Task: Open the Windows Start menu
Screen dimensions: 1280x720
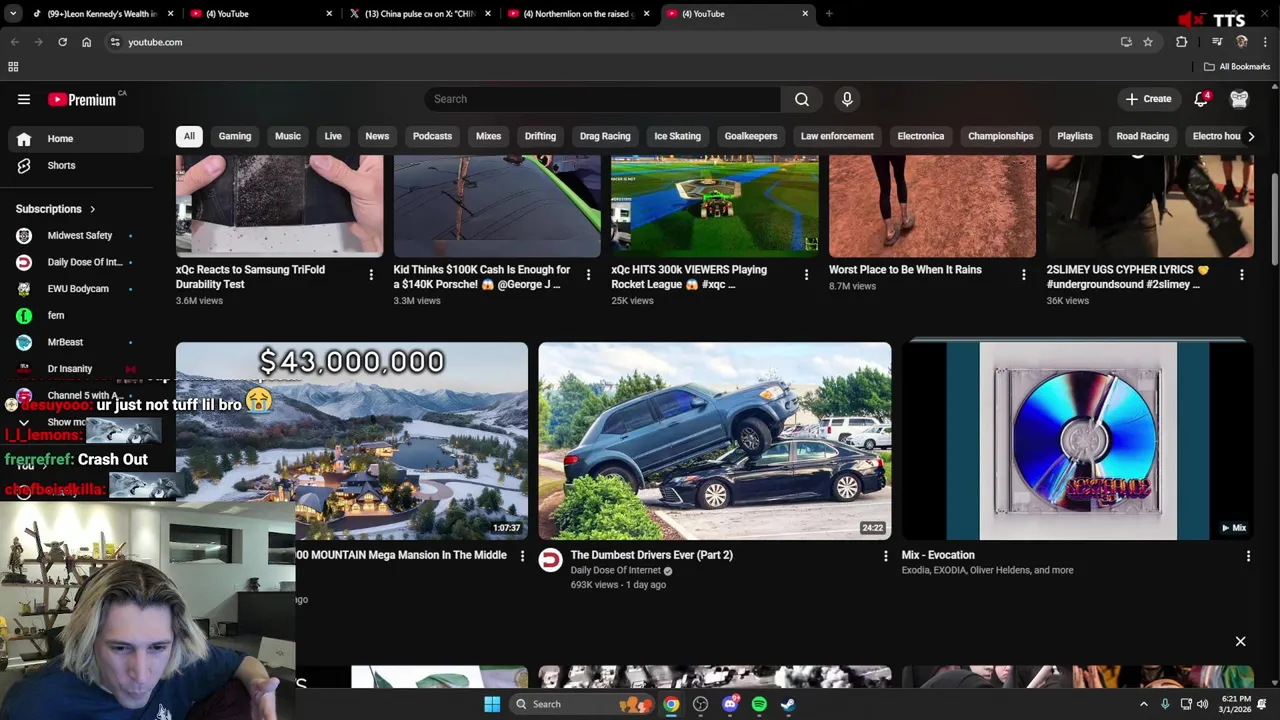Action: point(492,704)
